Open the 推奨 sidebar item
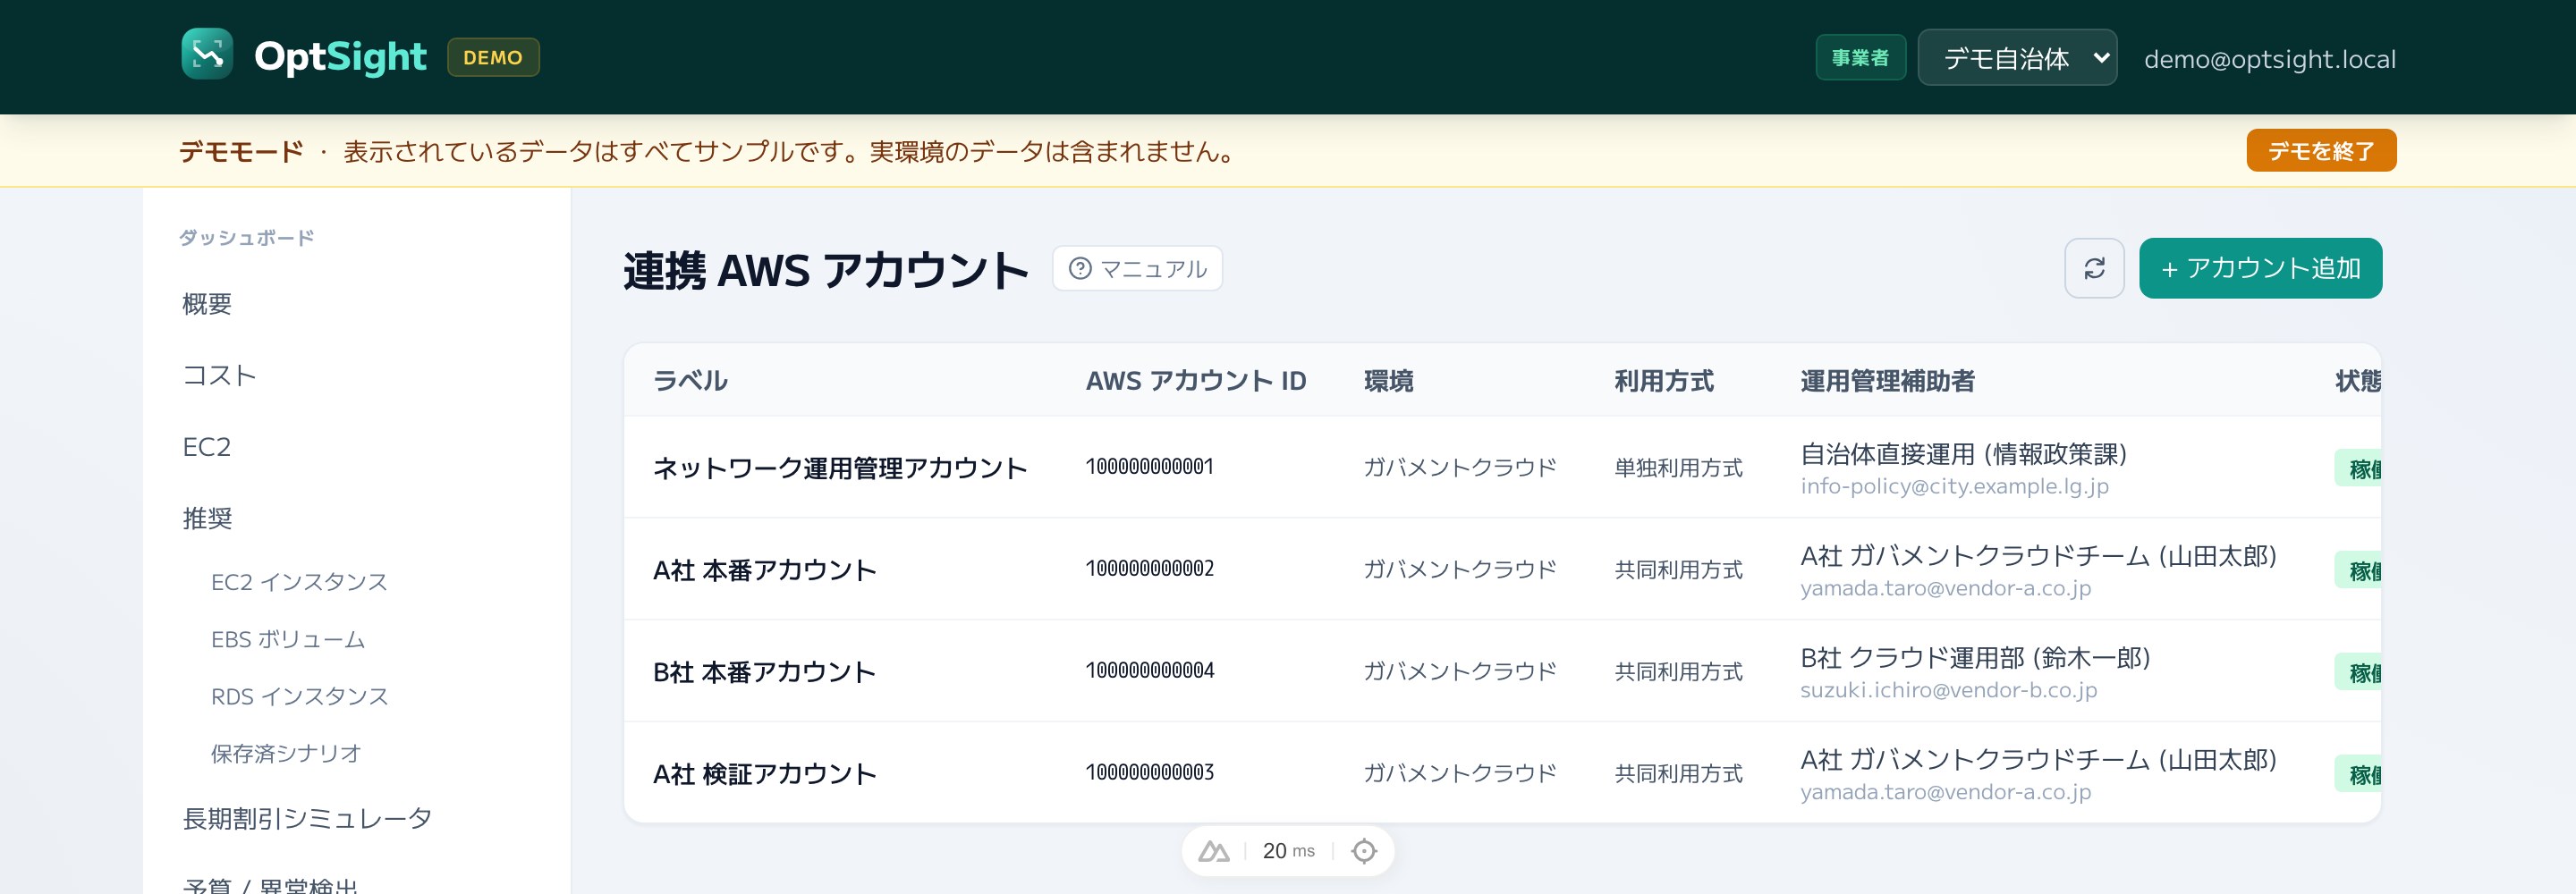The height and width of the screenshot is (894, 2576). (207, 518)
